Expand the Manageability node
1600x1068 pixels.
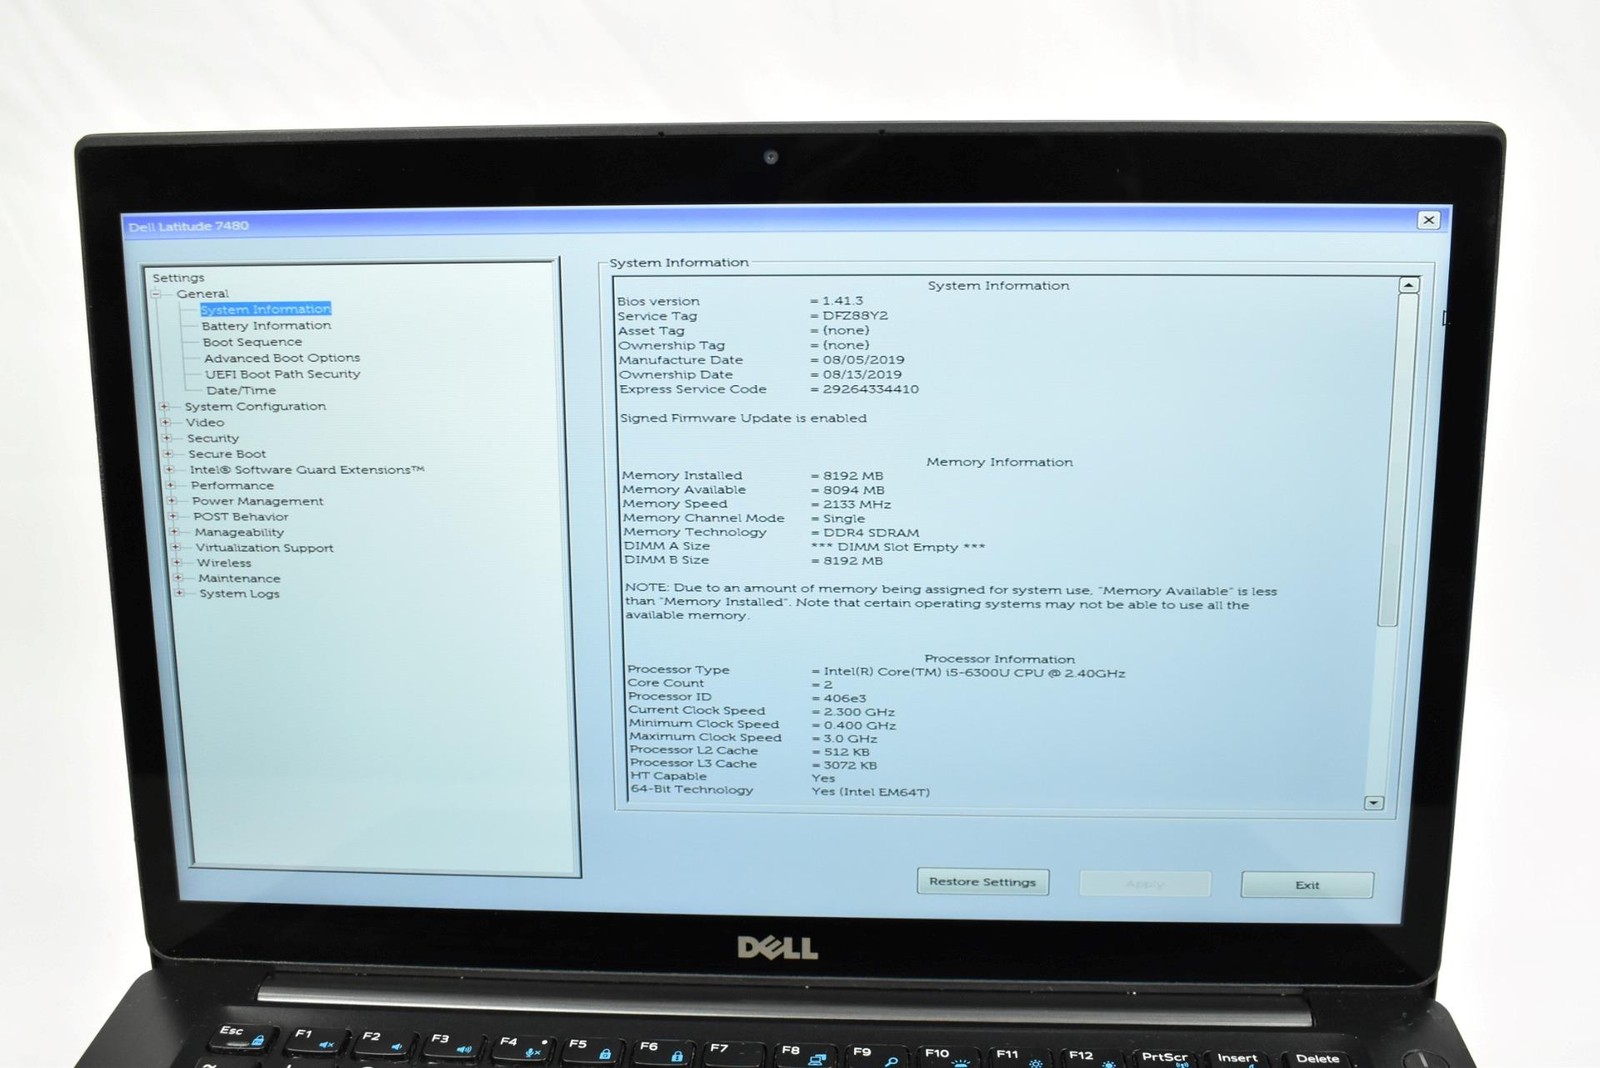click(x=173, y=532)
